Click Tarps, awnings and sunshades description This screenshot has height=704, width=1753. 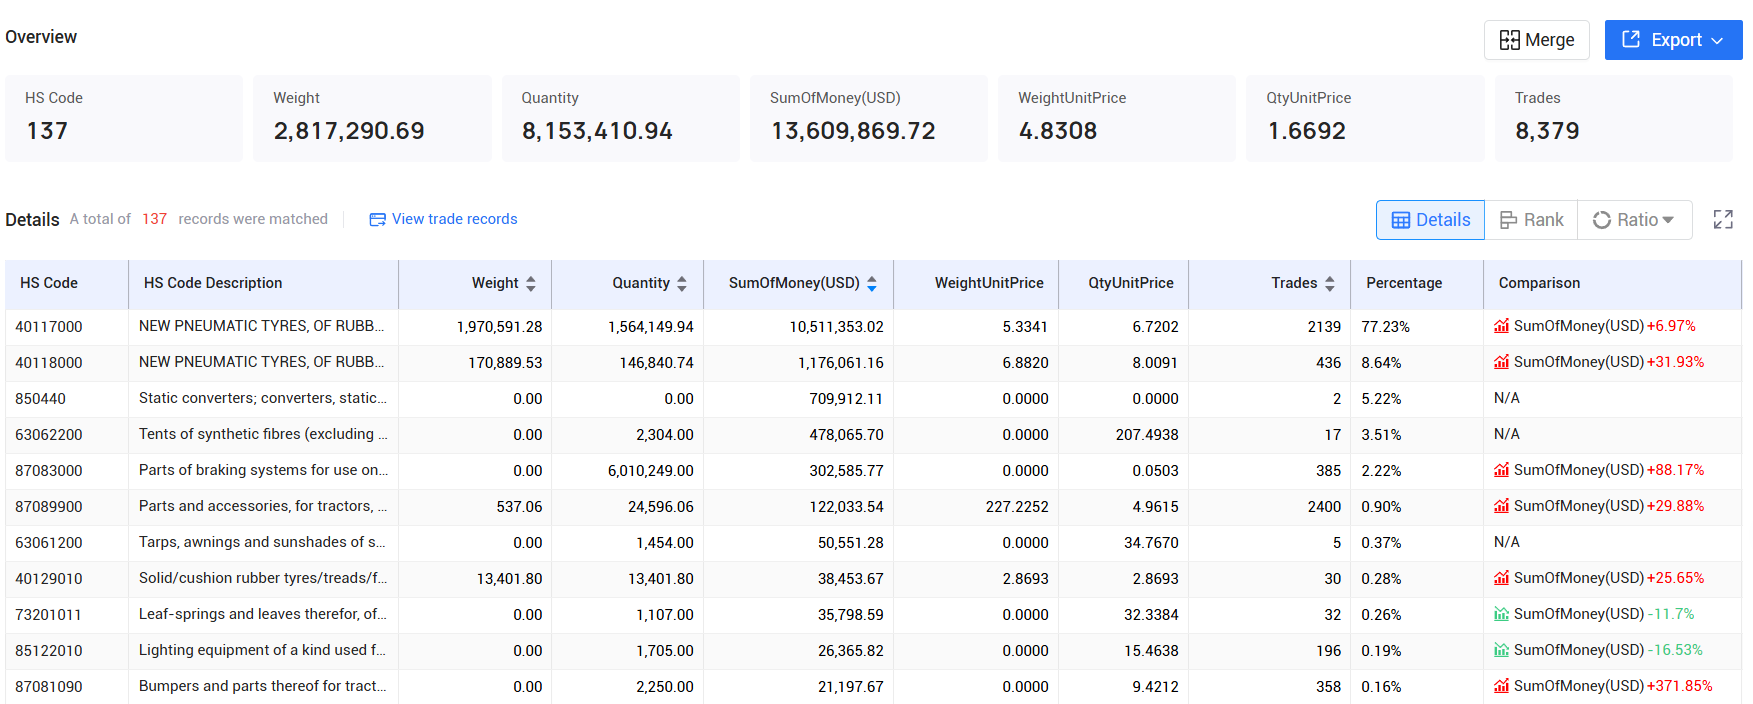(x=263, y=542)
